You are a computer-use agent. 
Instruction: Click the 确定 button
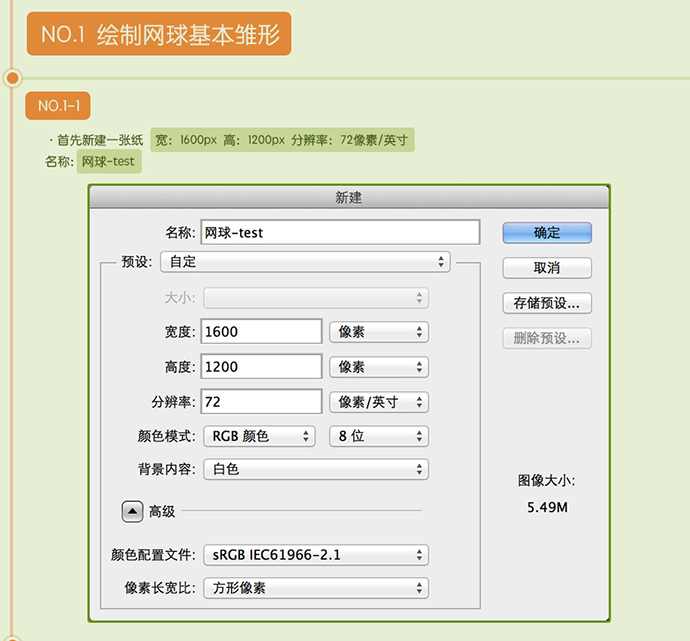coord(547,233)
